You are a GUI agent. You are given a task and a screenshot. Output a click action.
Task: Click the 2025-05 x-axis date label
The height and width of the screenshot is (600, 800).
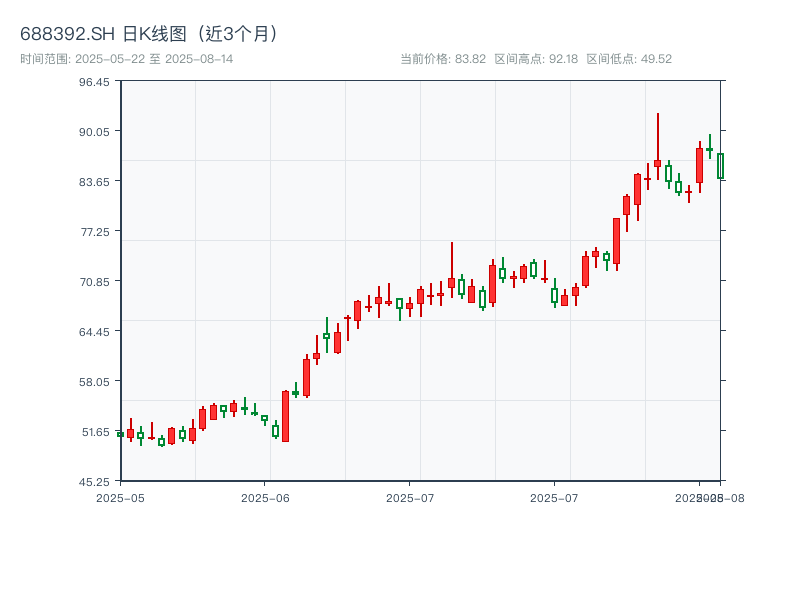[120, 497]
